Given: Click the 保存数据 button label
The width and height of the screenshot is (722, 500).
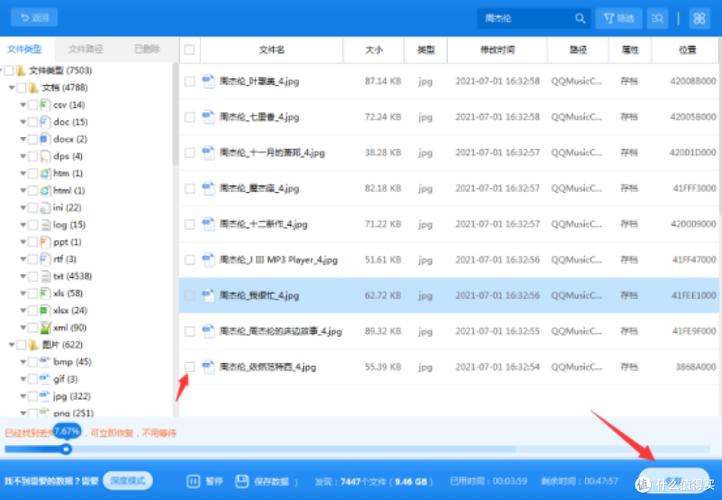Looking at the screenshot, I should point(271,482).
